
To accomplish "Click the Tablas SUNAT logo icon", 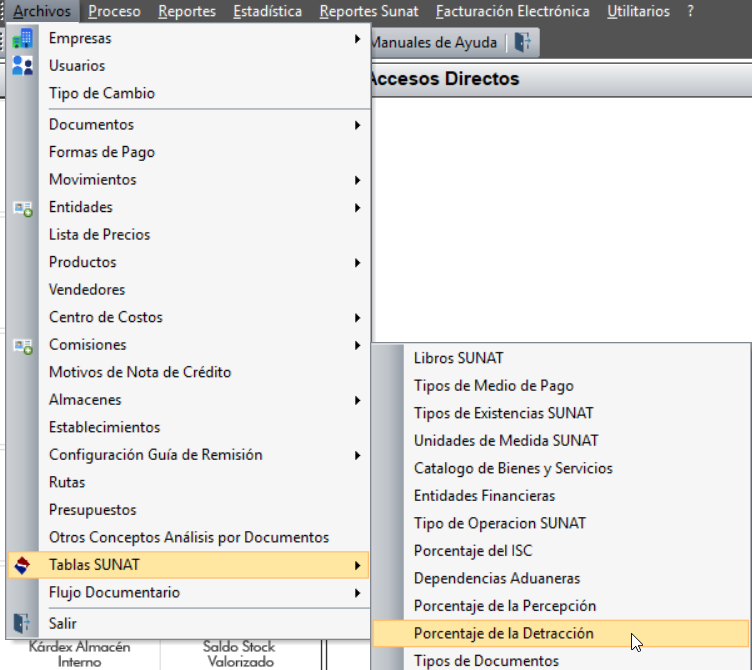I will (x=22, y=565).
